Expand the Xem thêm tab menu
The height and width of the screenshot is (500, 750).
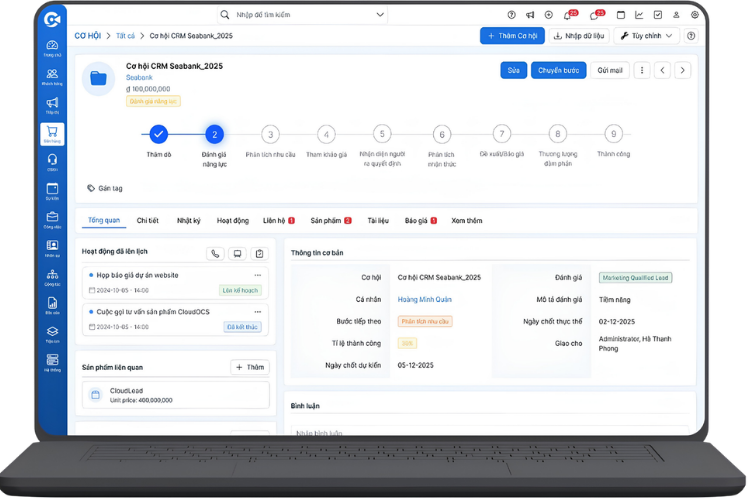pyautogui.click(x=466, y=220)
